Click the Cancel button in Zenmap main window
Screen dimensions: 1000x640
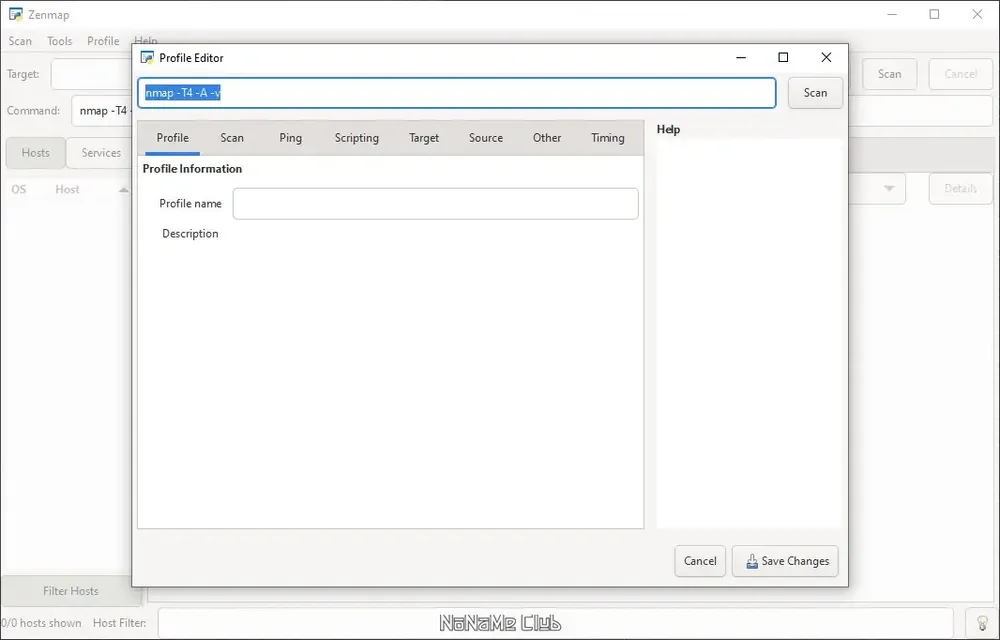click(x=960, y=74)
